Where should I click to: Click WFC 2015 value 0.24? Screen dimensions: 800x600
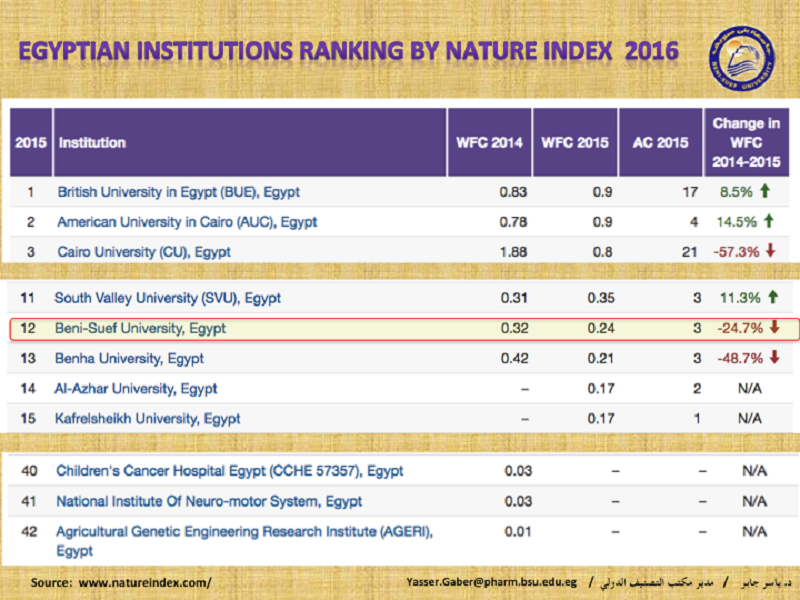point(601,328)
